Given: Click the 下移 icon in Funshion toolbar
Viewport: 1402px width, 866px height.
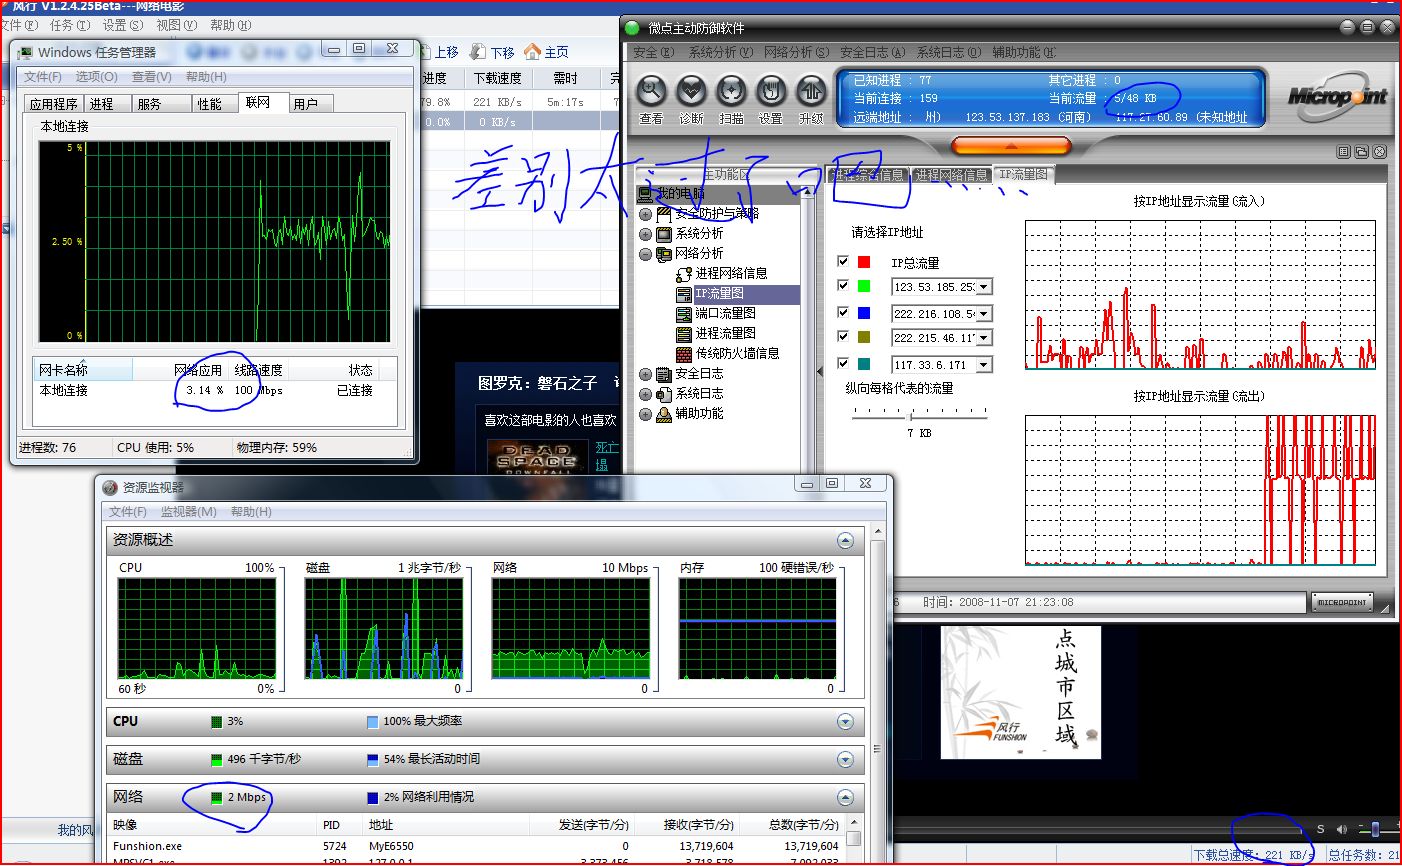Looking at the screenshot, I should (x=478, y=52).
